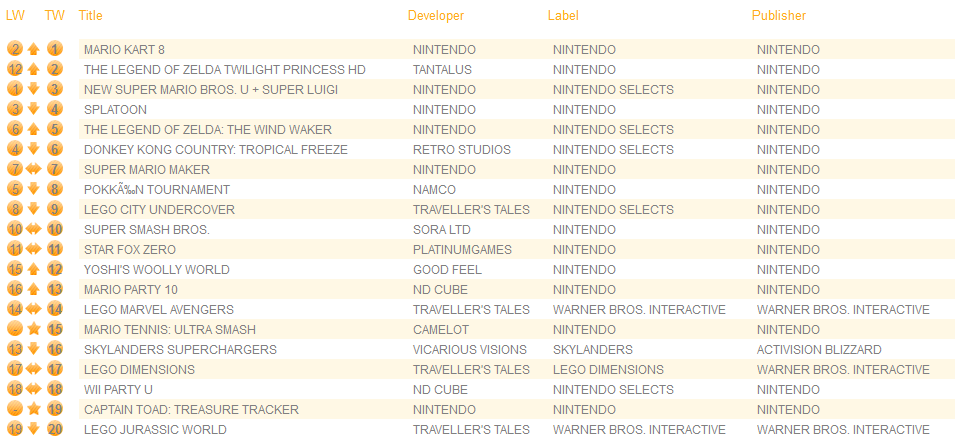This screenshot has height=440, width=955.
Task: Click this-week rank badge 20 for Lego Jurassic World
Action: (55, 429)
